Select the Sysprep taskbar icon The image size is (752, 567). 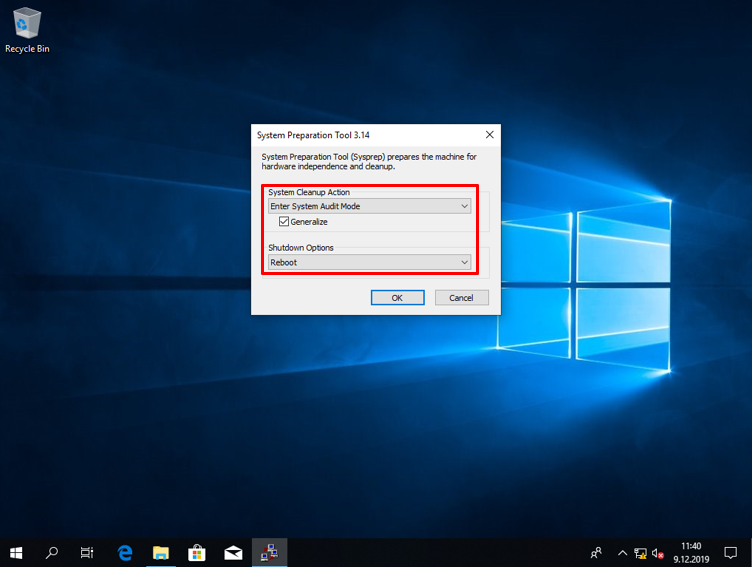[270, 553]
